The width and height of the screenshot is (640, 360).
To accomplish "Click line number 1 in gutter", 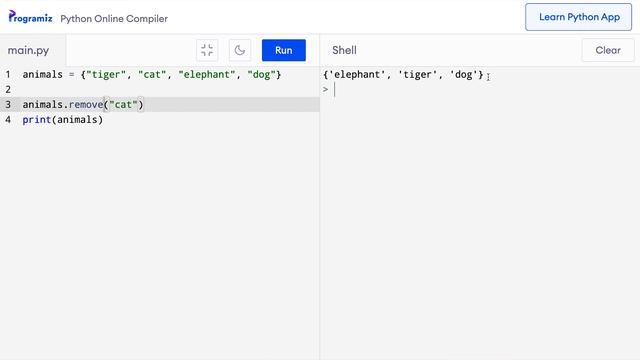I will click(x=8, y=75).
